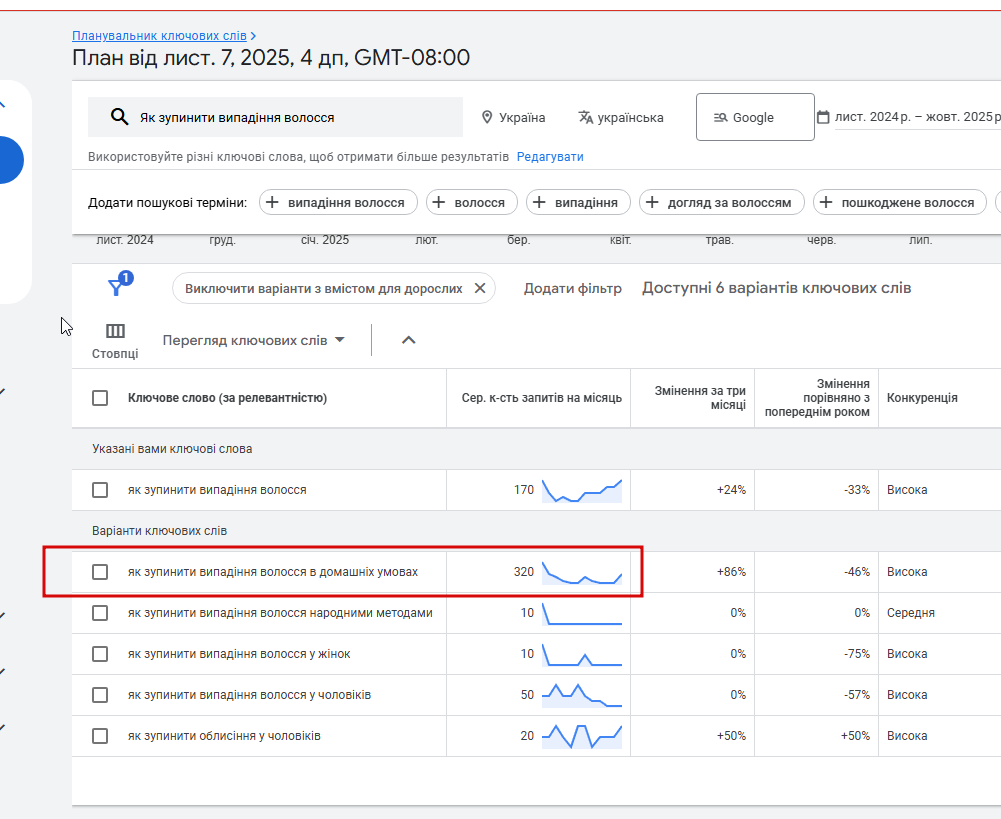This screenshot has height=819, width=1001.
Task: Click trend sparkline for the 170 searches row
Action: pos(582,490)
